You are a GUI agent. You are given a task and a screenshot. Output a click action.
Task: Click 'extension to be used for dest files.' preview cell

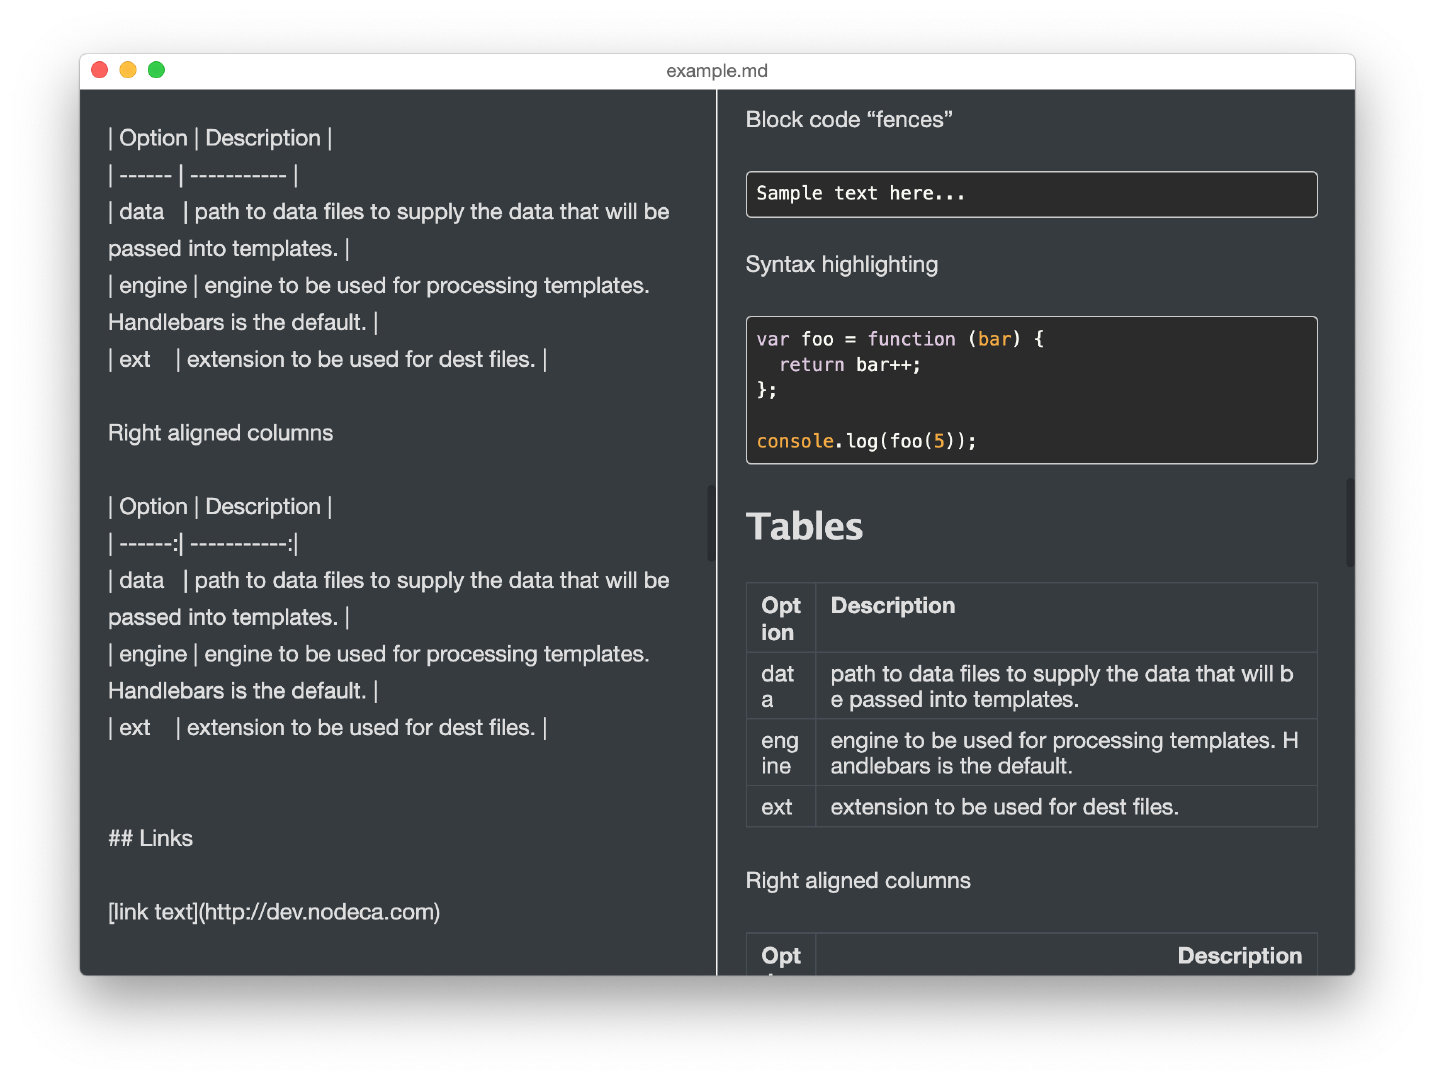[1066, 806]
